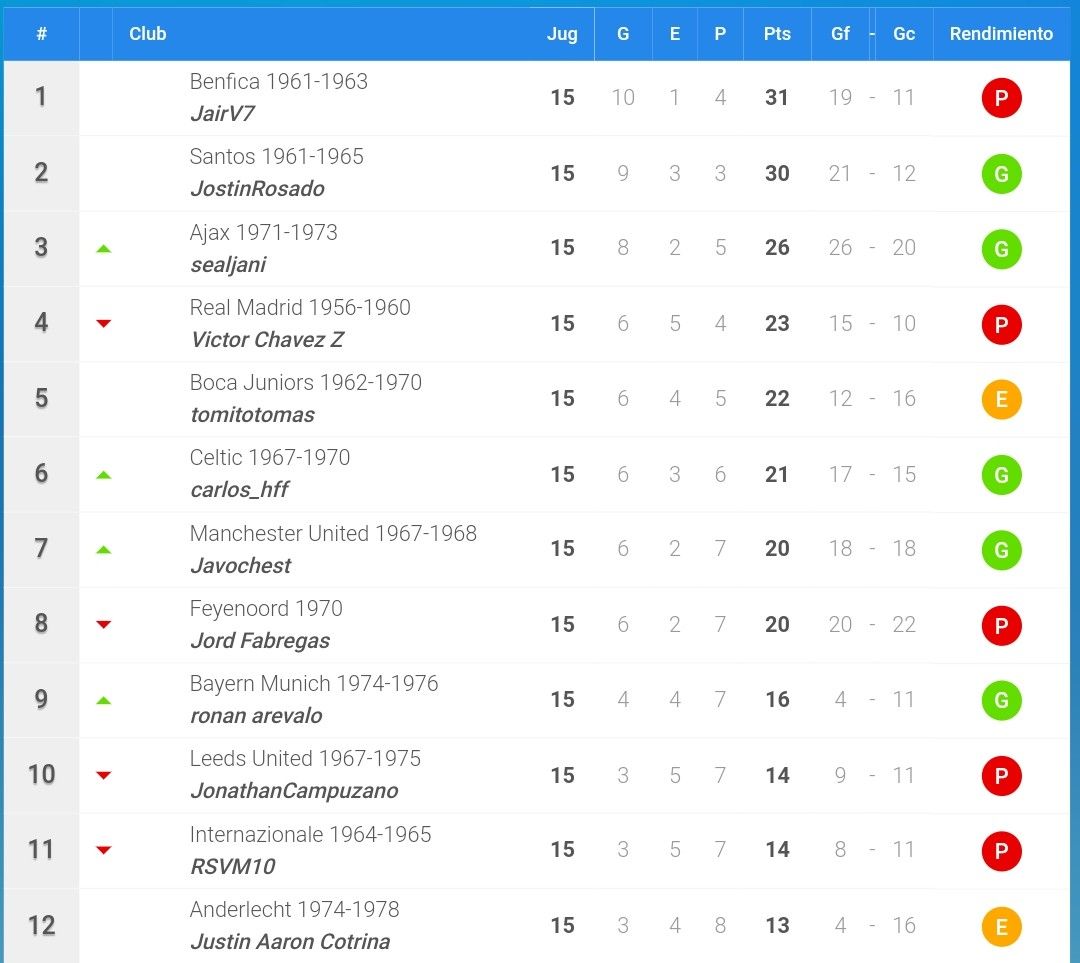Click Real Madrid red down arrow indicator
The image size is (1080, 963).
103,324
